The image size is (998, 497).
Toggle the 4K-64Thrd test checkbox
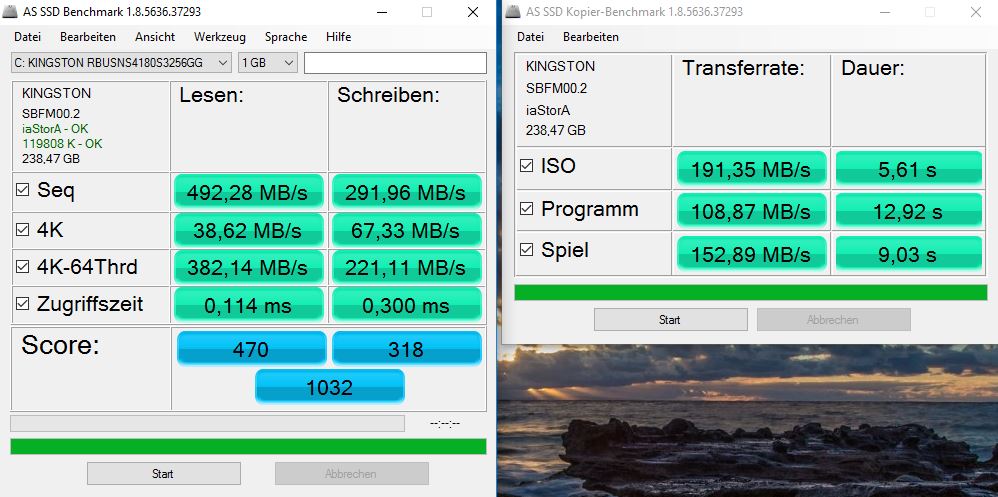[23, 267]
